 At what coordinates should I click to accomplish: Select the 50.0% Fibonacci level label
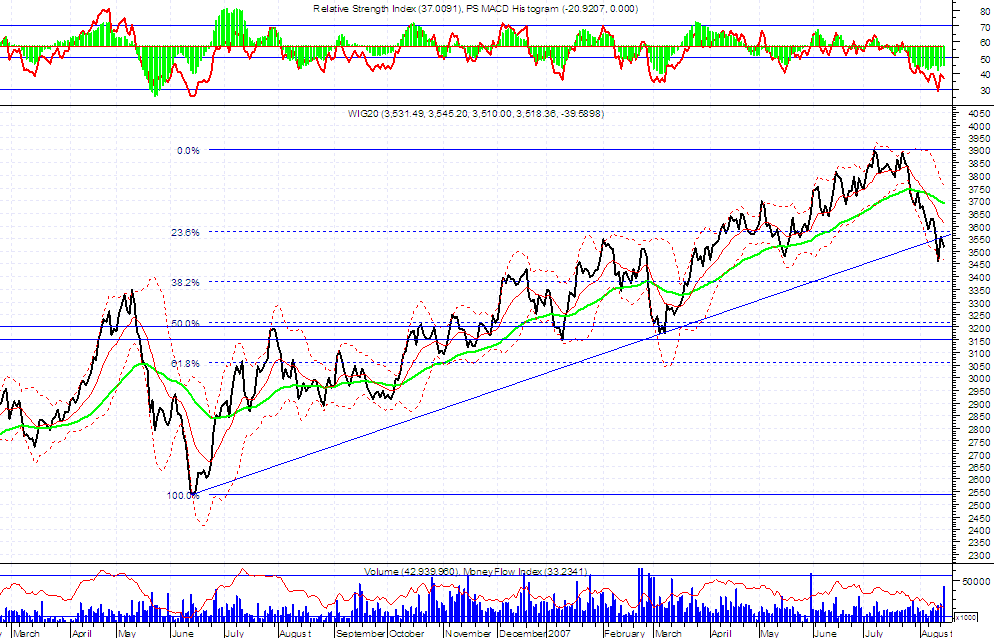point(185,323)
